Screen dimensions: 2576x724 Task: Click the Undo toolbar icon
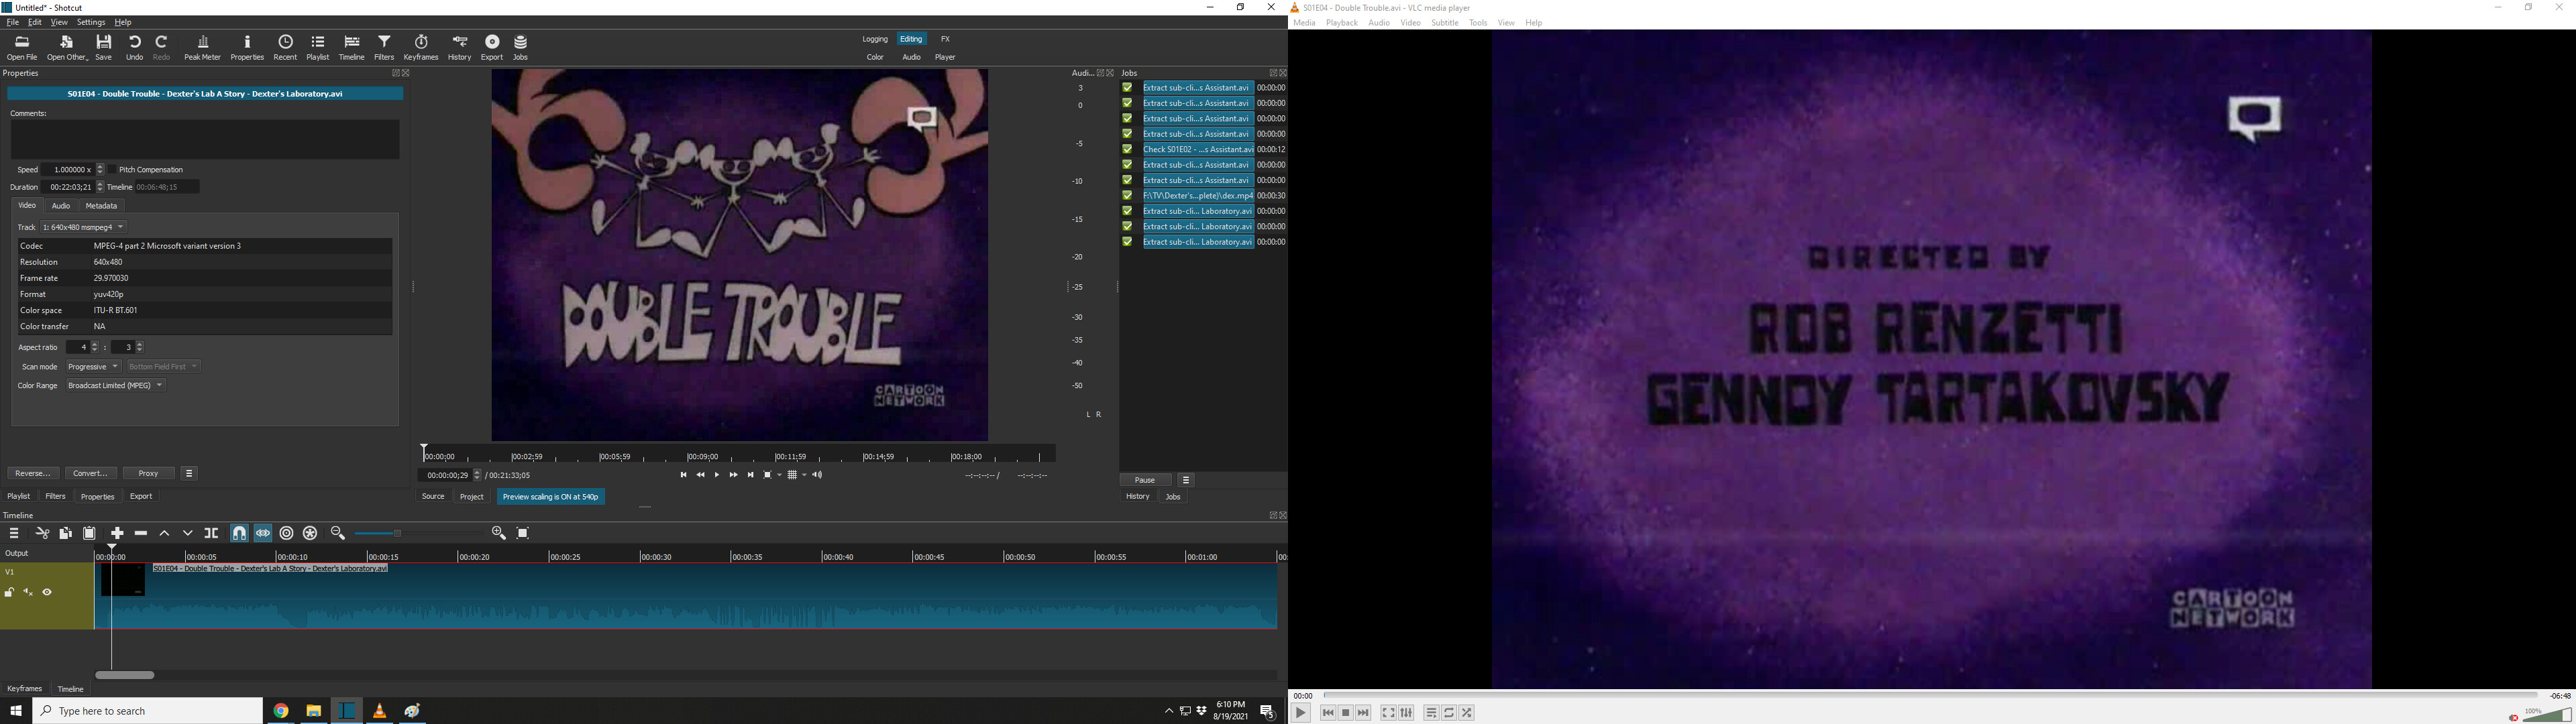[135, 47]
